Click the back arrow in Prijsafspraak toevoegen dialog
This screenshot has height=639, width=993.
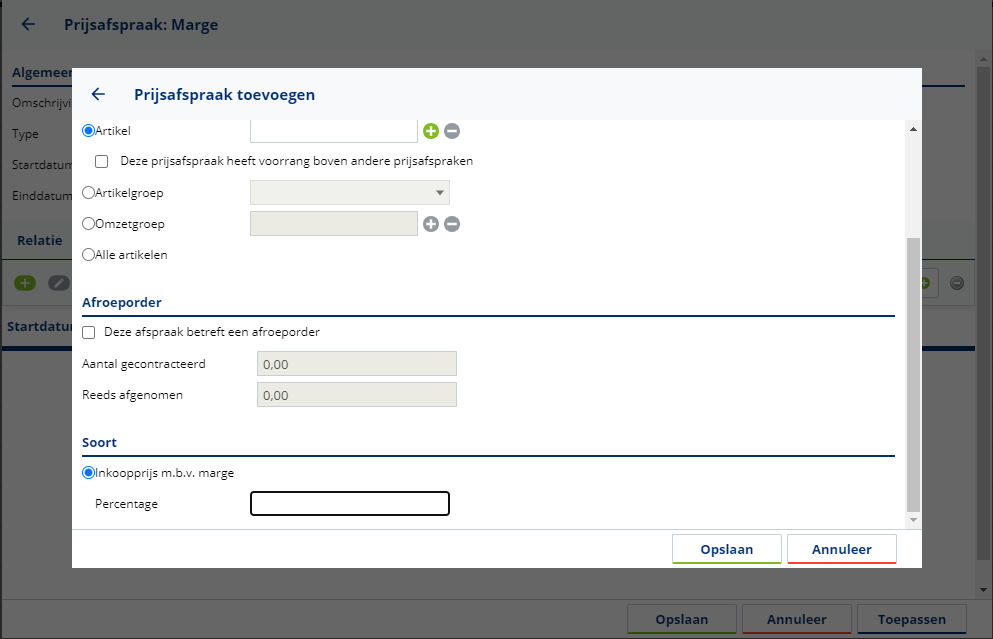(98, 95)
